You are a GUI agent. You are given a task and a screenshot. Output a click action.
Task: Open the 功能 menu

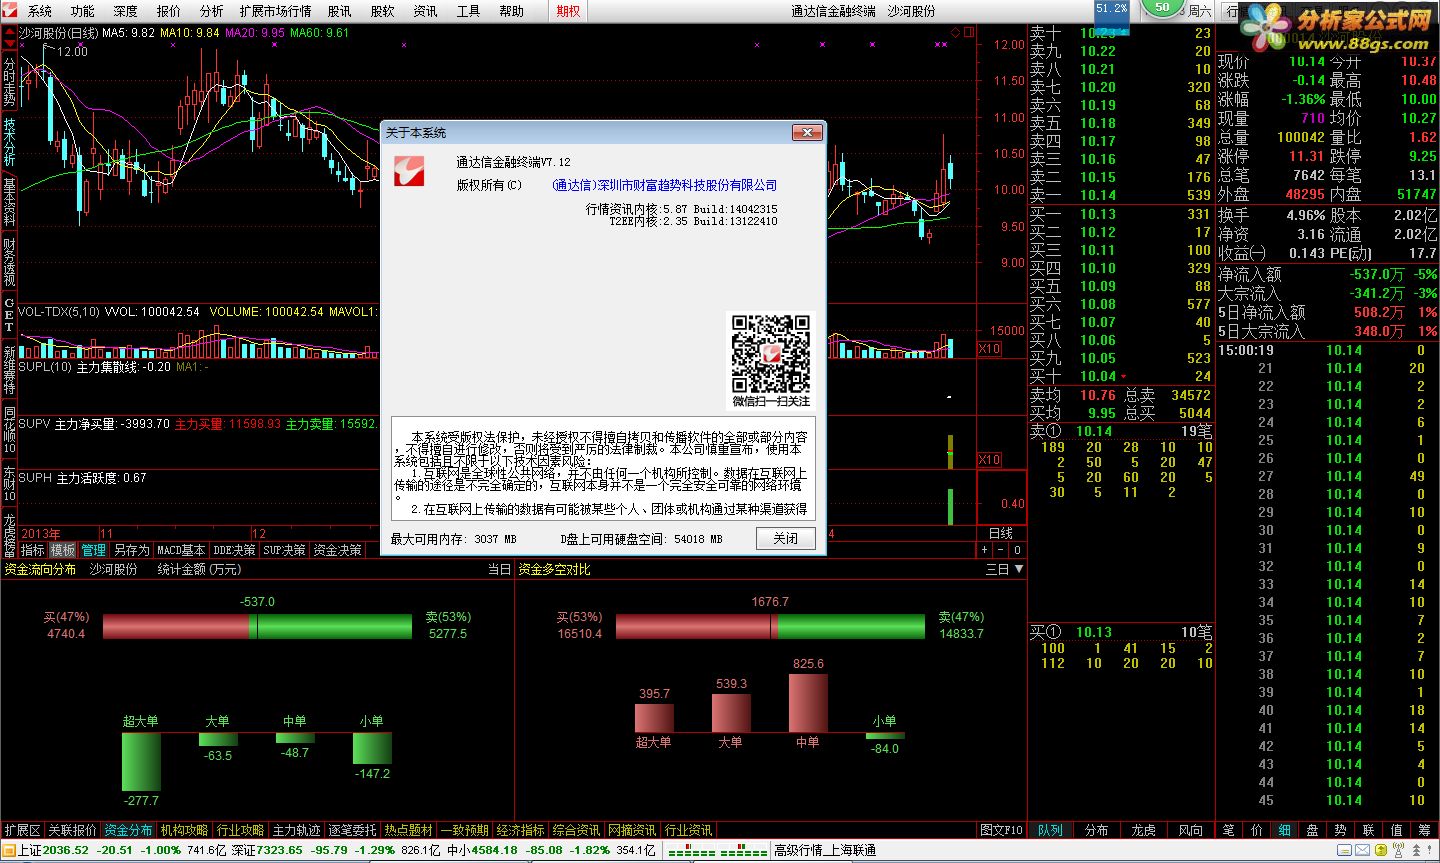83,11
